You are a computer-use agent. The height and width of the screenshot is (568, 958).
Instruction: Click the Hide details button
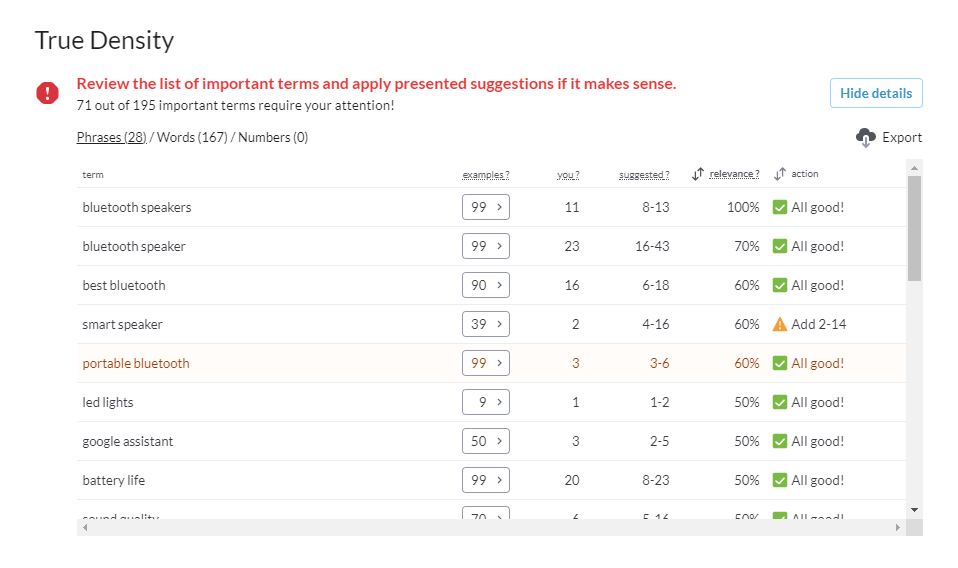(x=876, y=93)
